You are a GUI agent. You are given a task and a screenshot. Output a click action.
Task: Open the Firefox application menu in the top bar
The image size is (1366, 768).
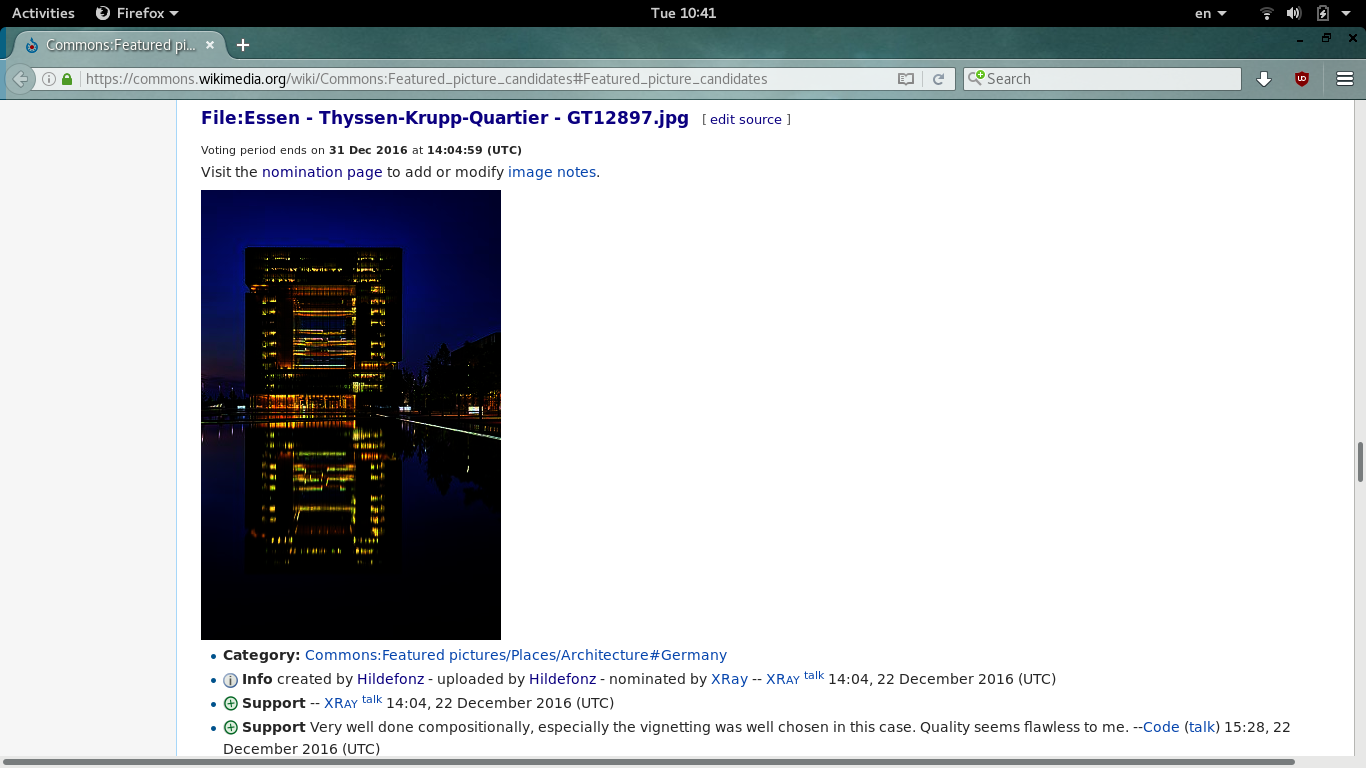[x=137, y=13]
